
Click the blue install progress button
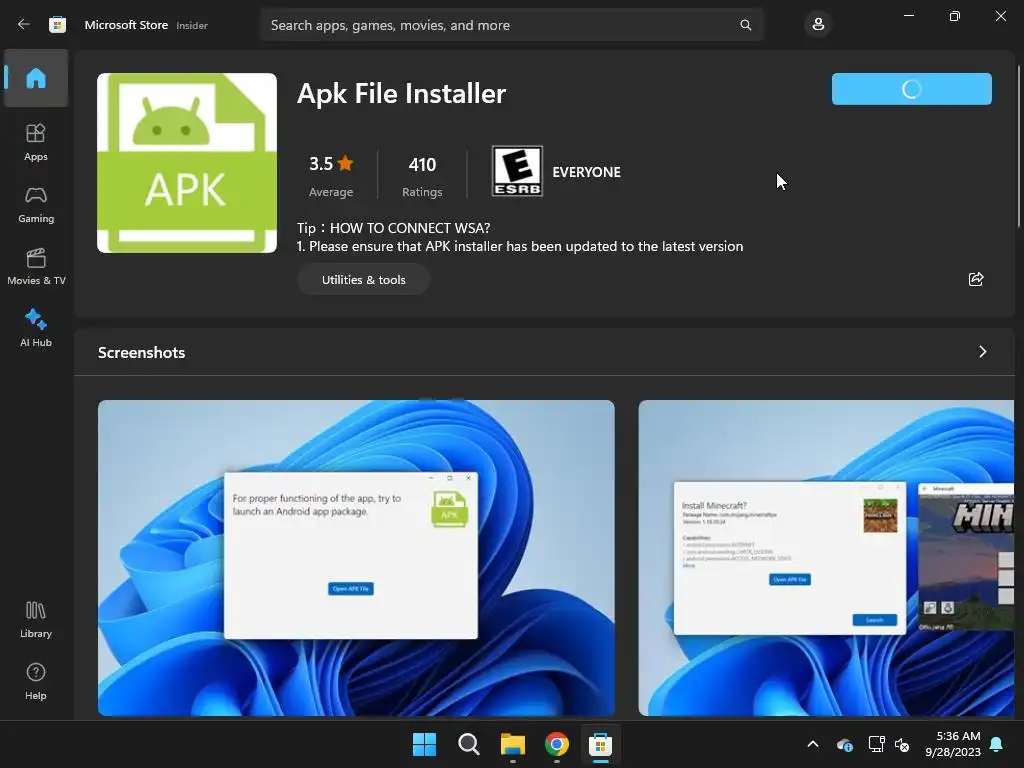pyautogui.click(x=911, y=89)
